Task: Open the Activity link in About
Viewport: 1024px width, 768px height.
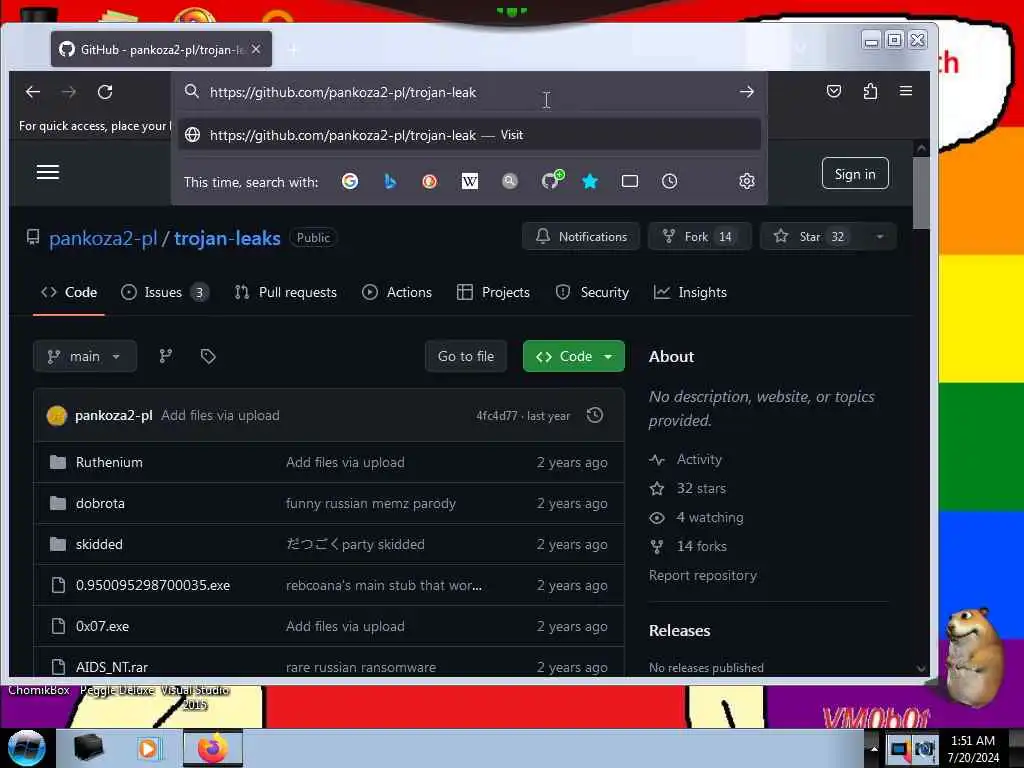Action: click(699, 460)
